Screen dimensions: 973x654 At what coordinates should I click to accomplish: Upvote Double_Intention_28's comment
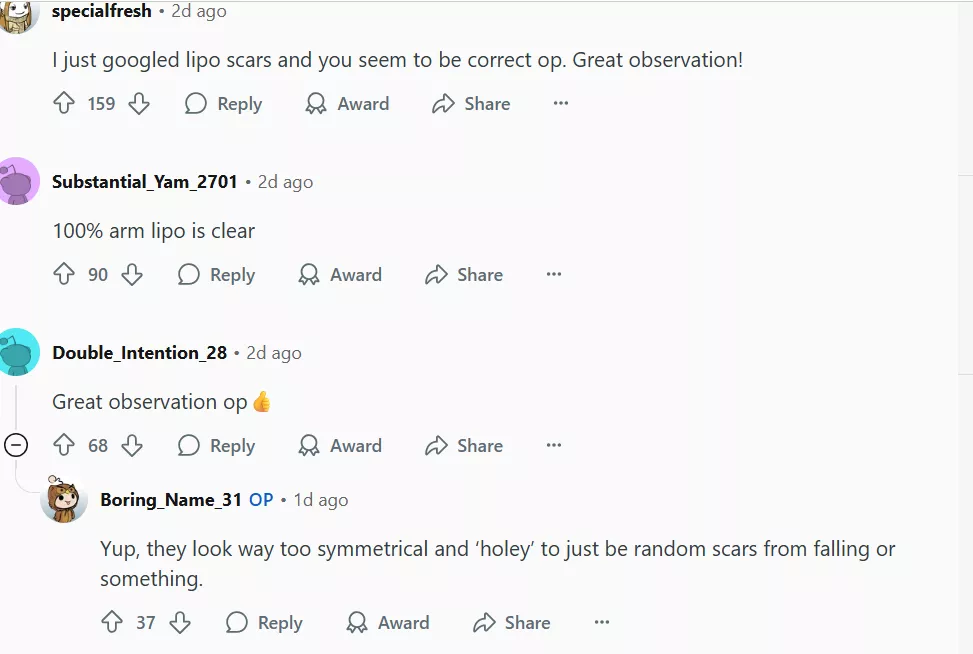(64, 446)
